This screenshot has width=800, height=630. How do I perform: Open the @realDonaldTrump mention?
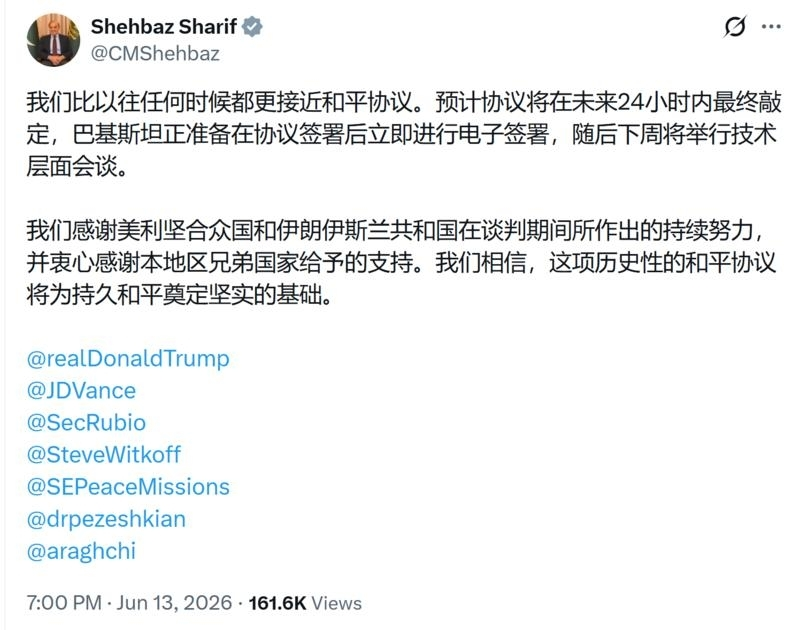tap(128, 359)
